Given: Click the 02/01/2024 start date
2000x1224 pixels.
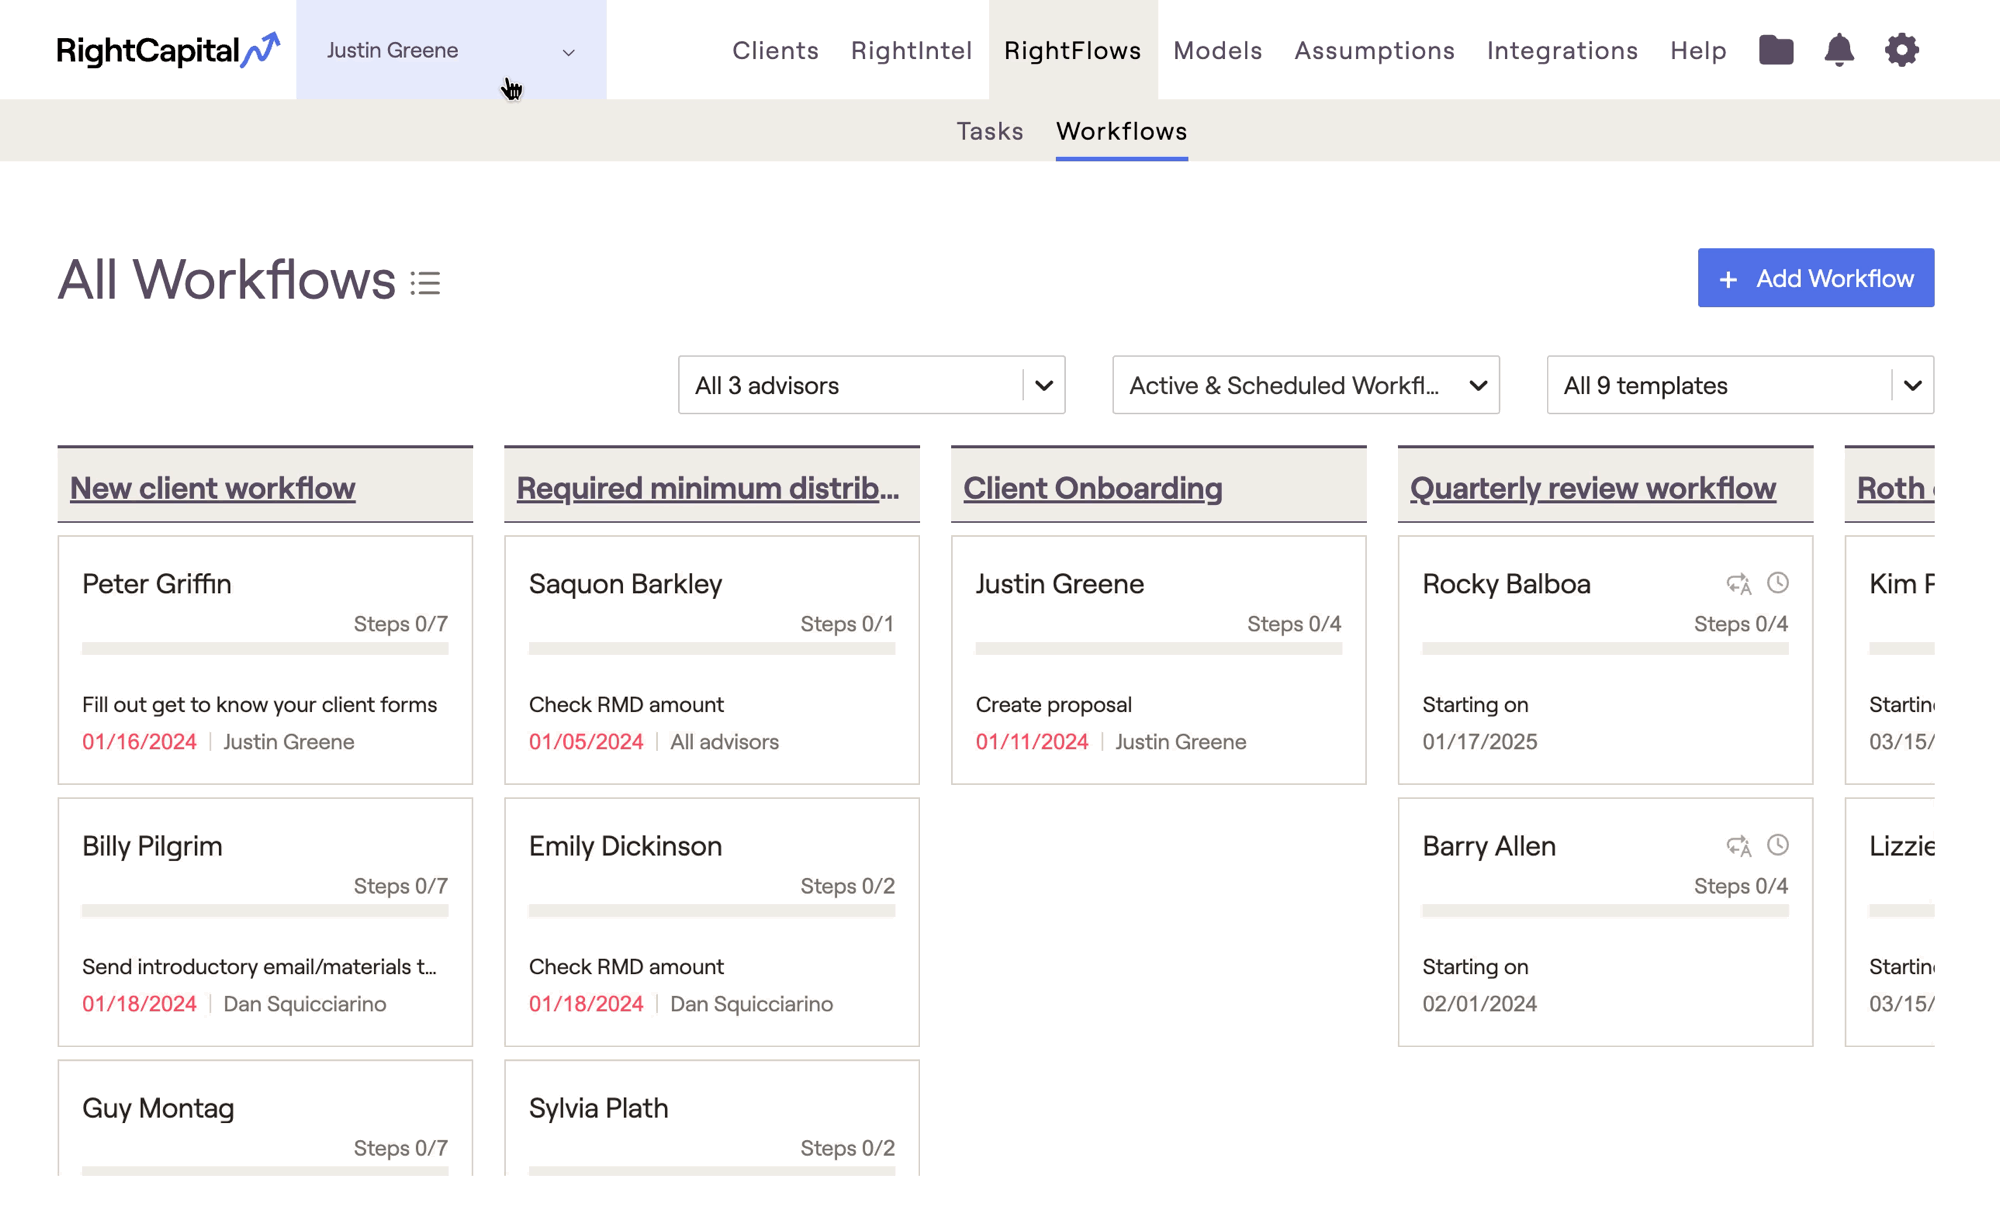Looking at the screenshot, I should pos(1479,1004).
